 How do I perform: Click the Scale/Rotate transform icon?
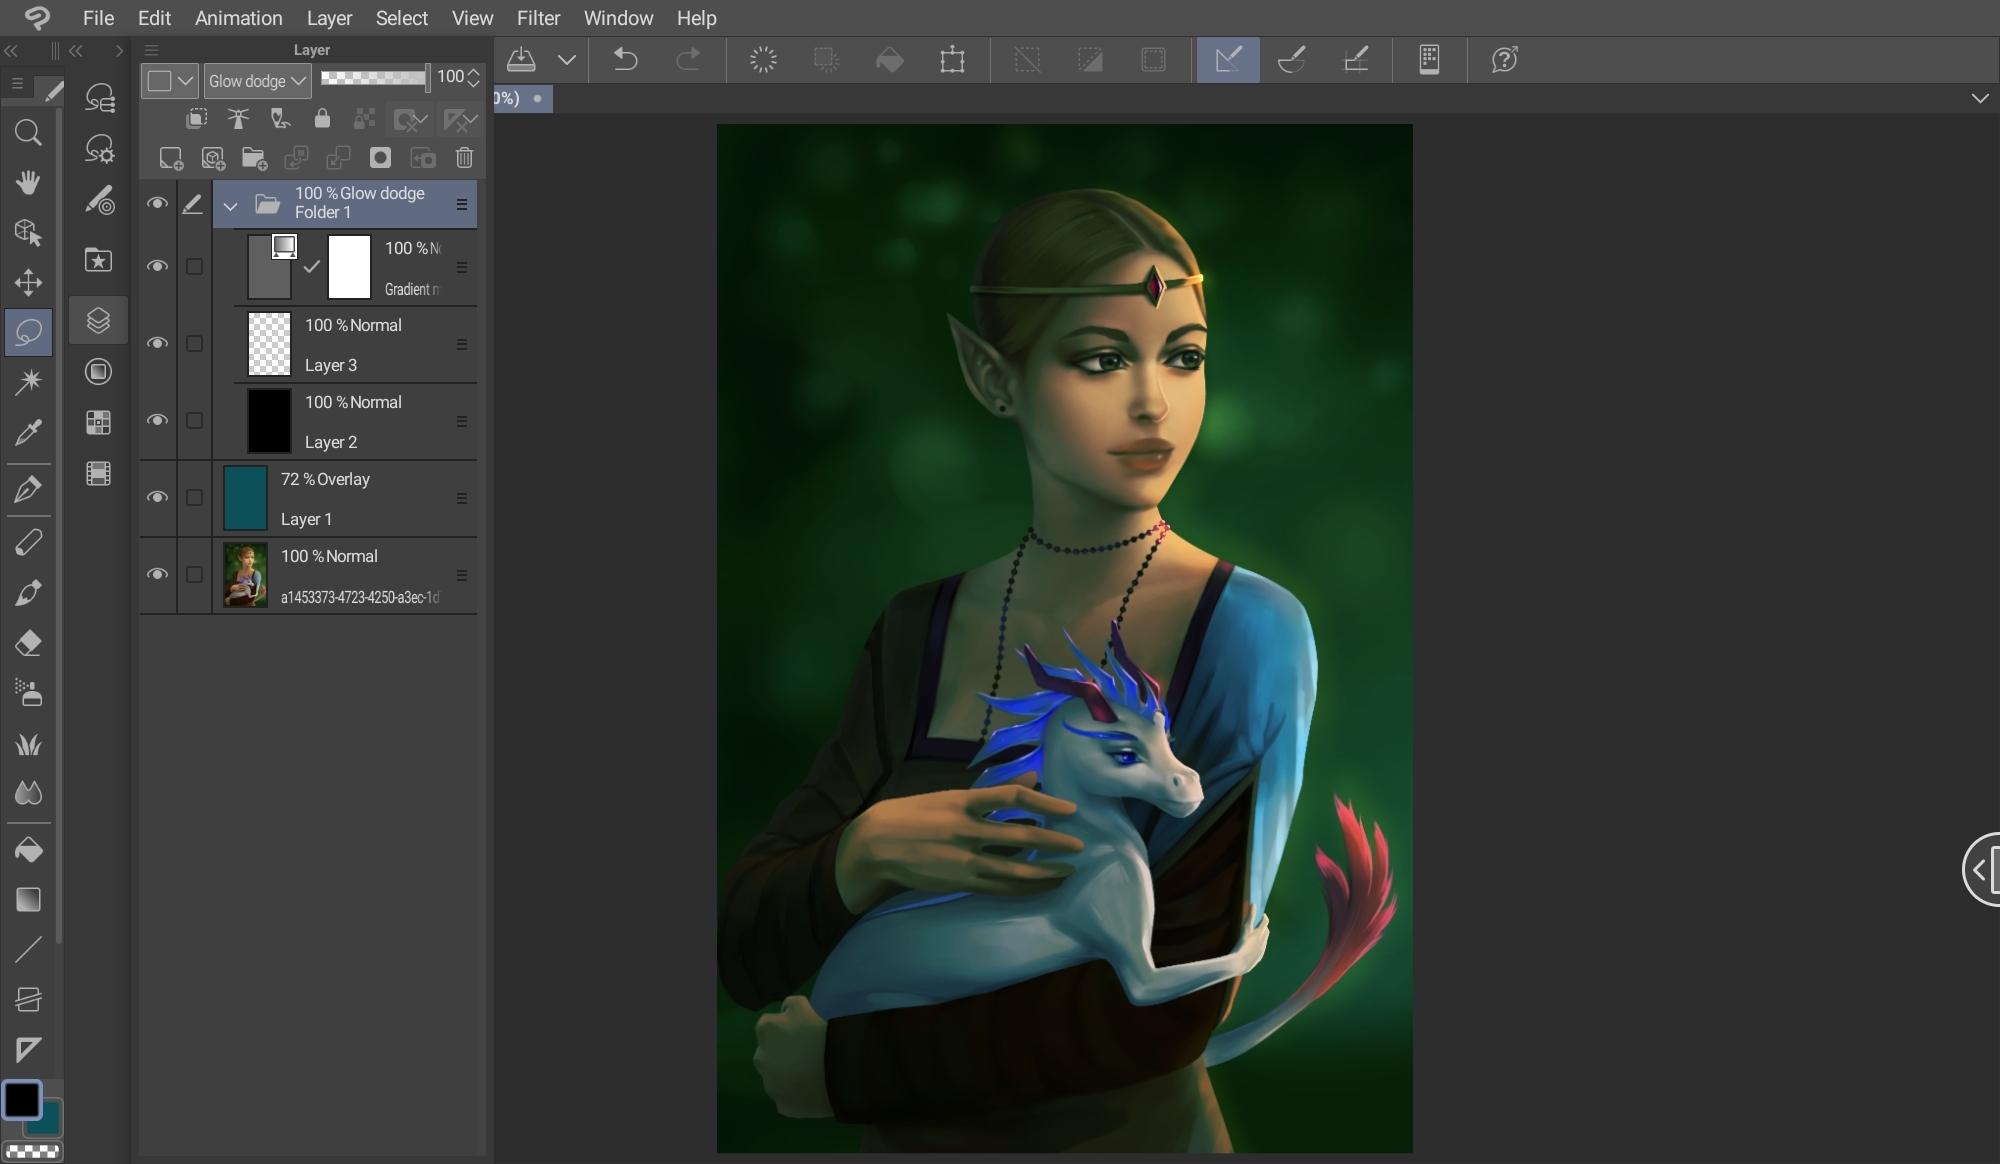[952, 60]
